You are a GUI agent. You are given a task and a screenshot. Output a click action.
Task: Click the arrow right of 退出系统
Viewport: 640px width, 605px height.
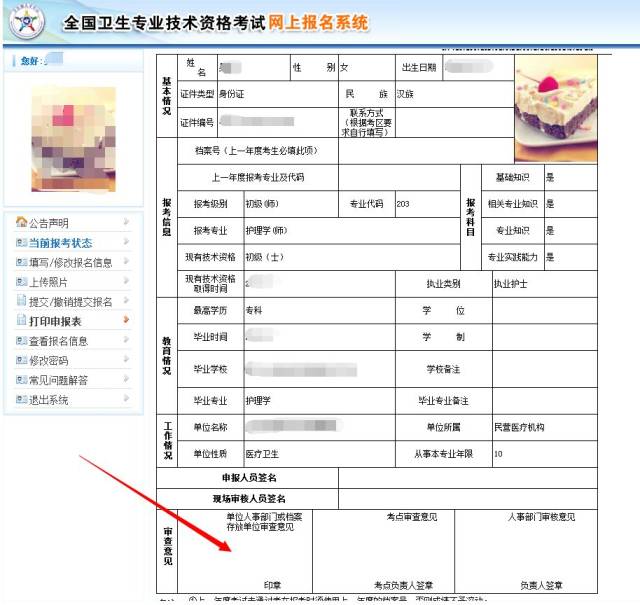(x=126, y=398)
